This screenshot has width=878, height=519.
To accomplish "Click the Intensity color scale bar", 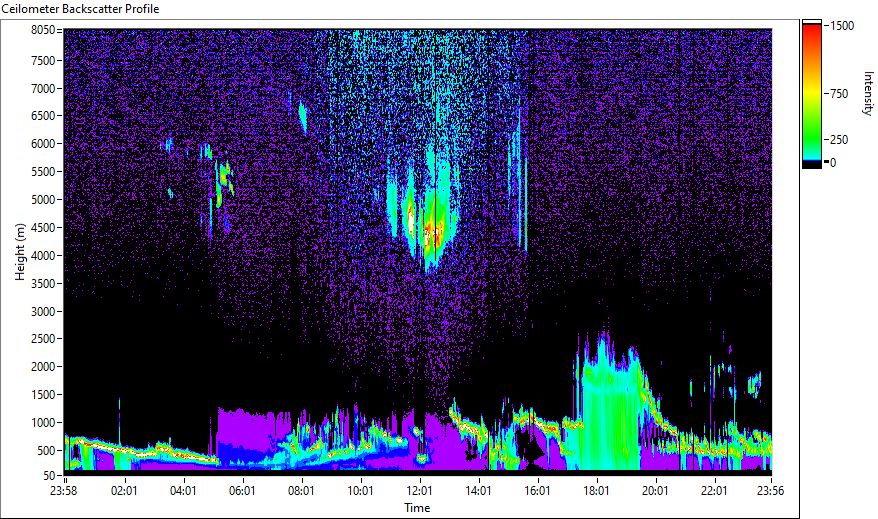I will click(x=811, y=94).
